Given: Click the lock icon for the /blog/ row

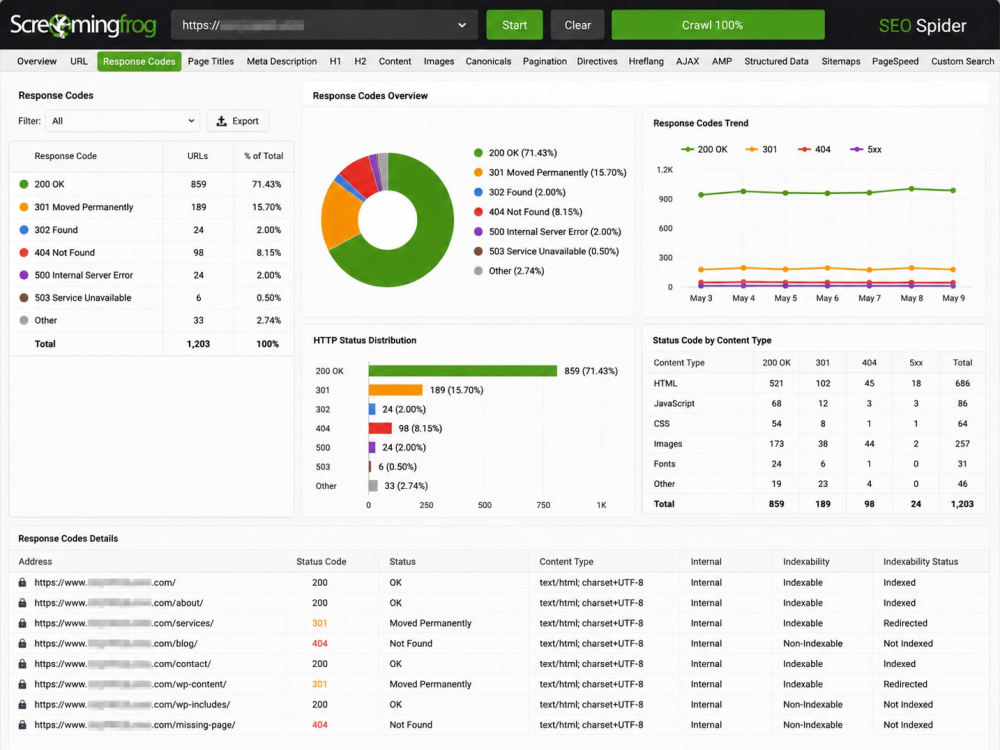Looking at the screenshot, I should point(22,643).
